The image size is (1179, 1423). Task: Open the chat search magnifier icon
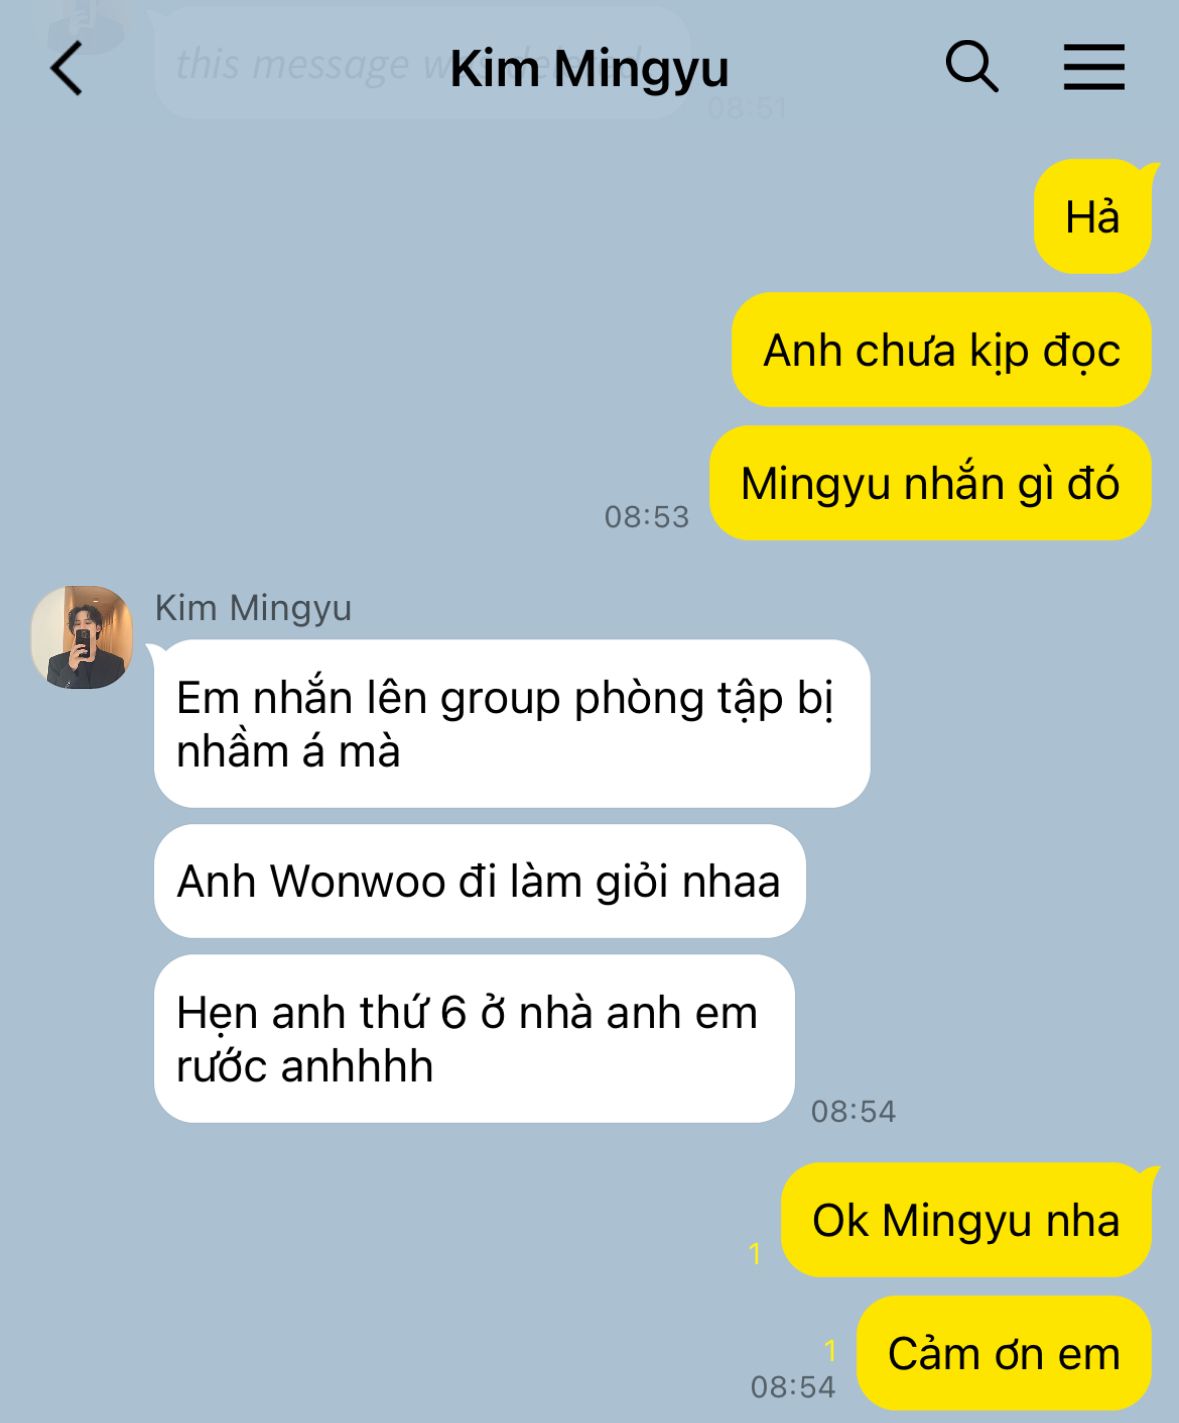[x=971, y=67]
